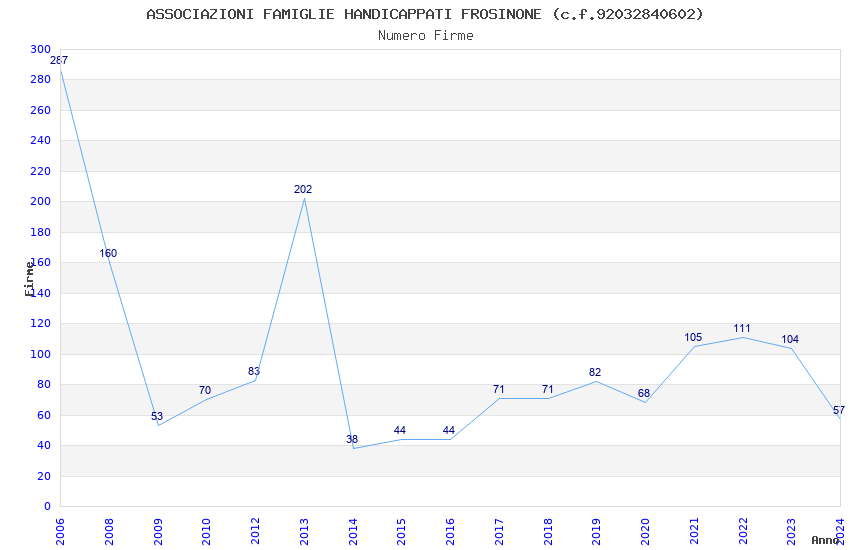Click the y-axis value 80
The image size is (850, 550).
pos(43,384)
